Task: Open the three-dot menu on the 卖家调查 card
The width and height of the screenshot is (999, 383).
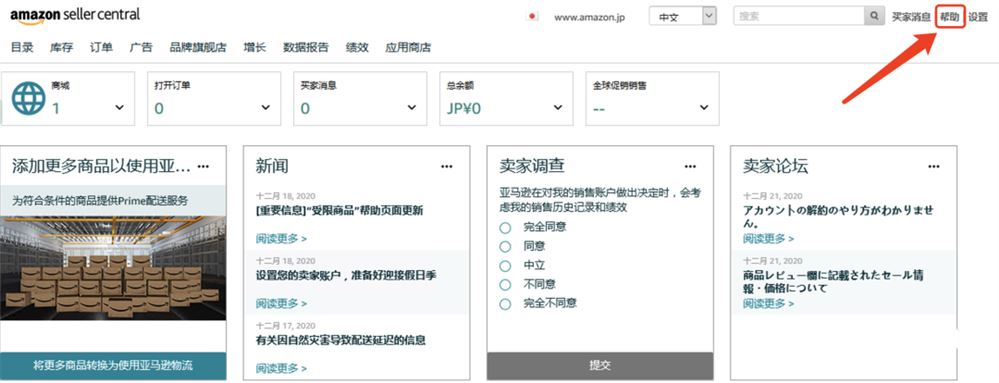Action: pos(690,166)
